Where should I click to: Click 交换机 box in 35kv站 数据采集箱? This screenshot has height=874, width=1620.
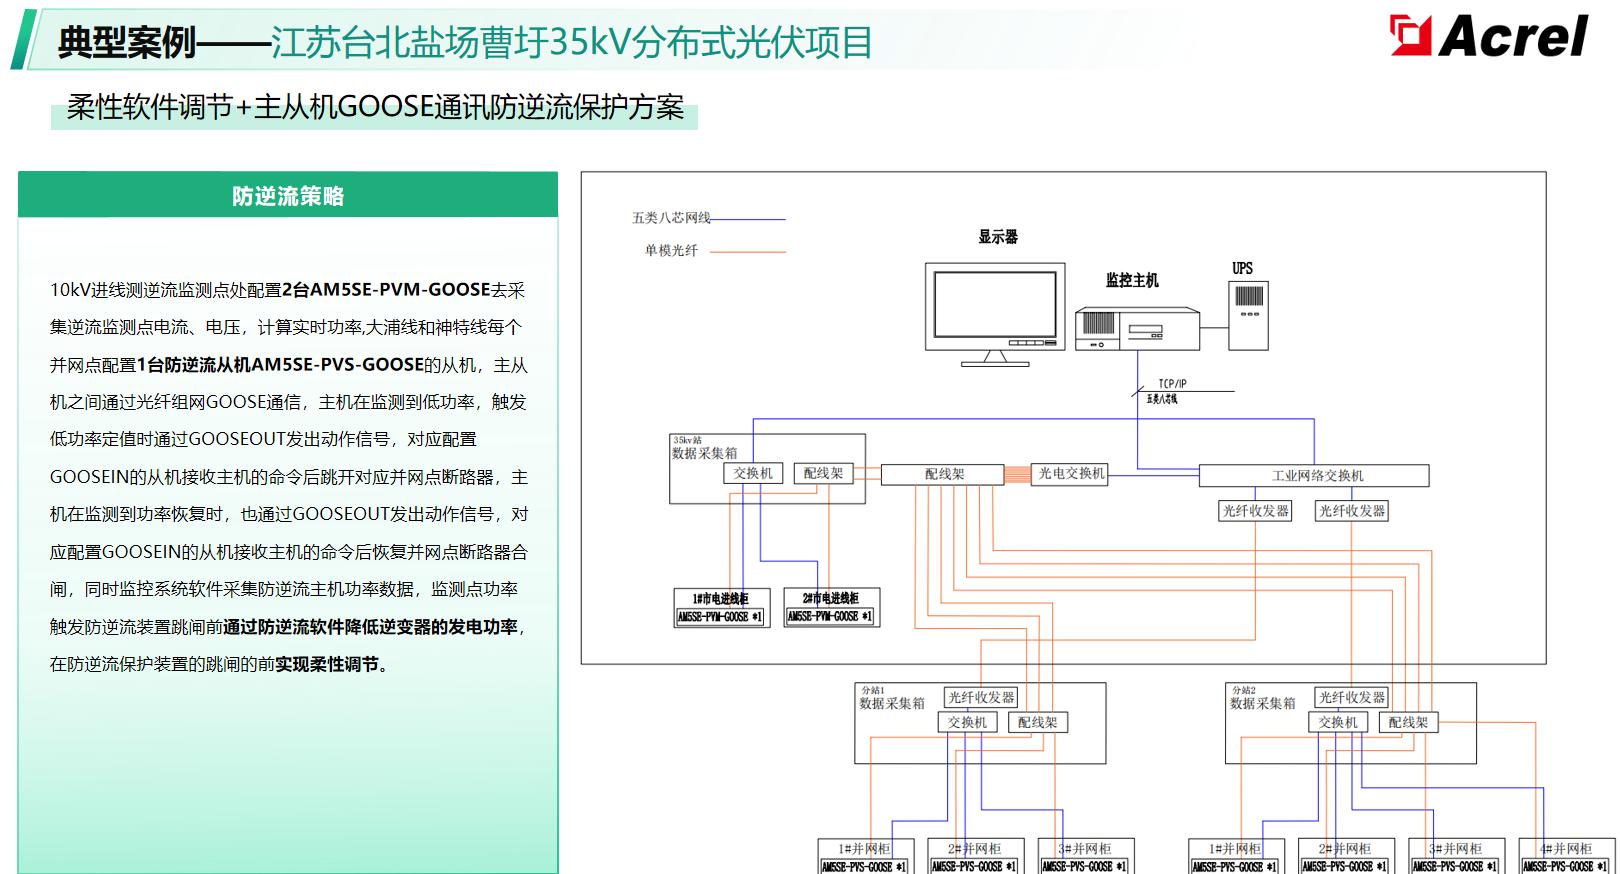tap(753, 473)
